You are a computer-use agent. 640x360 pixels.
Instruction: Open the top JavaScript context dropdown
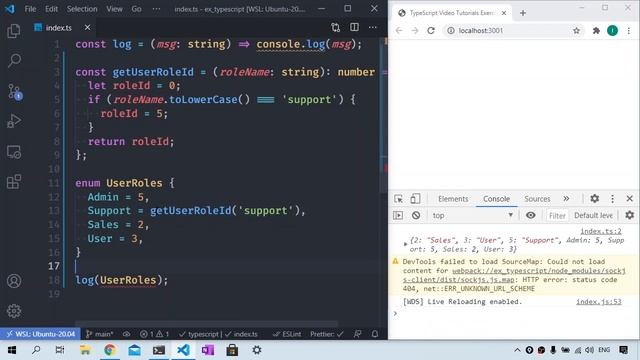point(473,215)
